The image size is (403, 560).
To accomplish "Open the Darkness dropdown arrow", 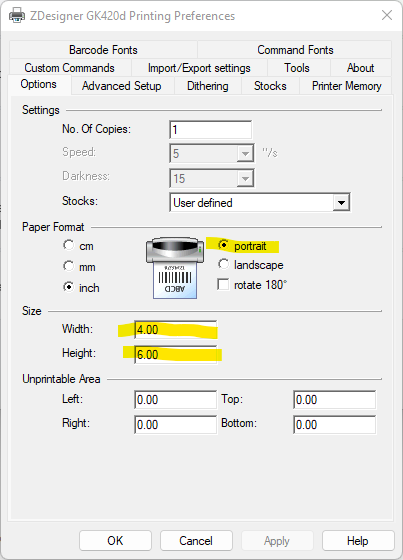I will (245, 178).
